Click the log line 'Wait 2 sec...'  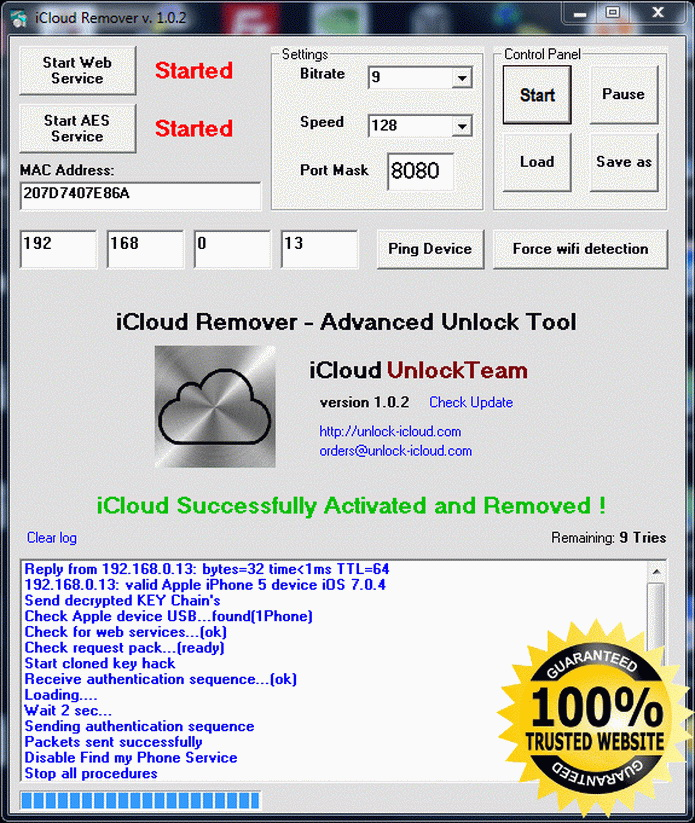68,711
